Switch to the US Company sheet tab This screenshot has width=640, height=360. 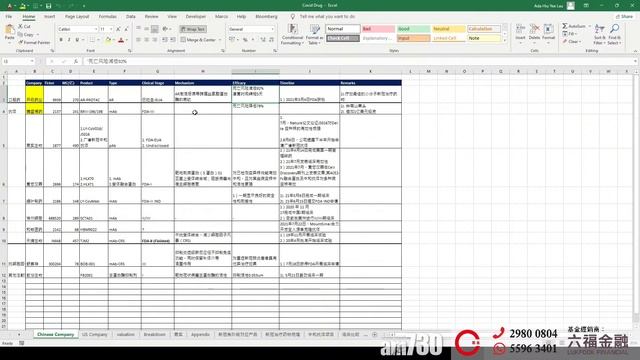coord(95,335)
